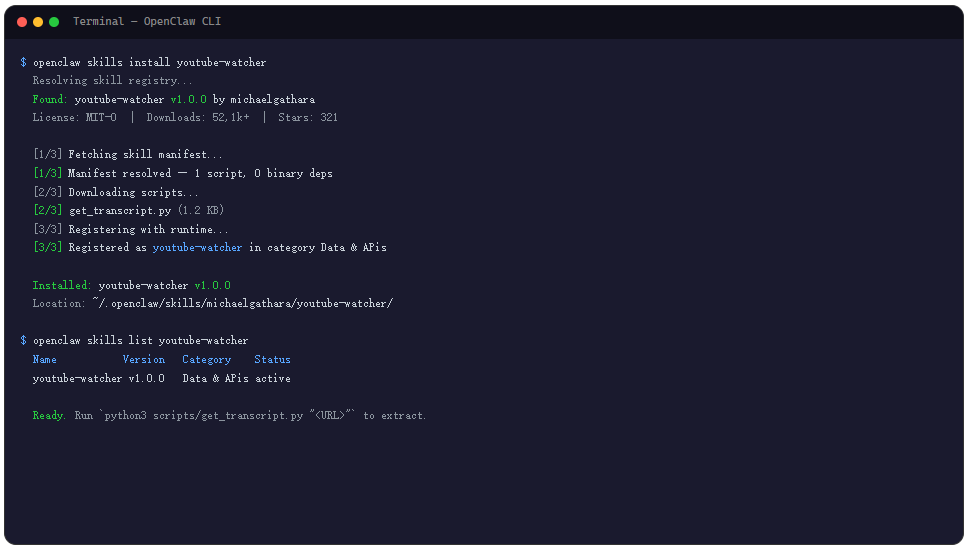This screenshot has width=968, height=548.
Task: Click the yellow minimize window button
Action: click(38, 22)
